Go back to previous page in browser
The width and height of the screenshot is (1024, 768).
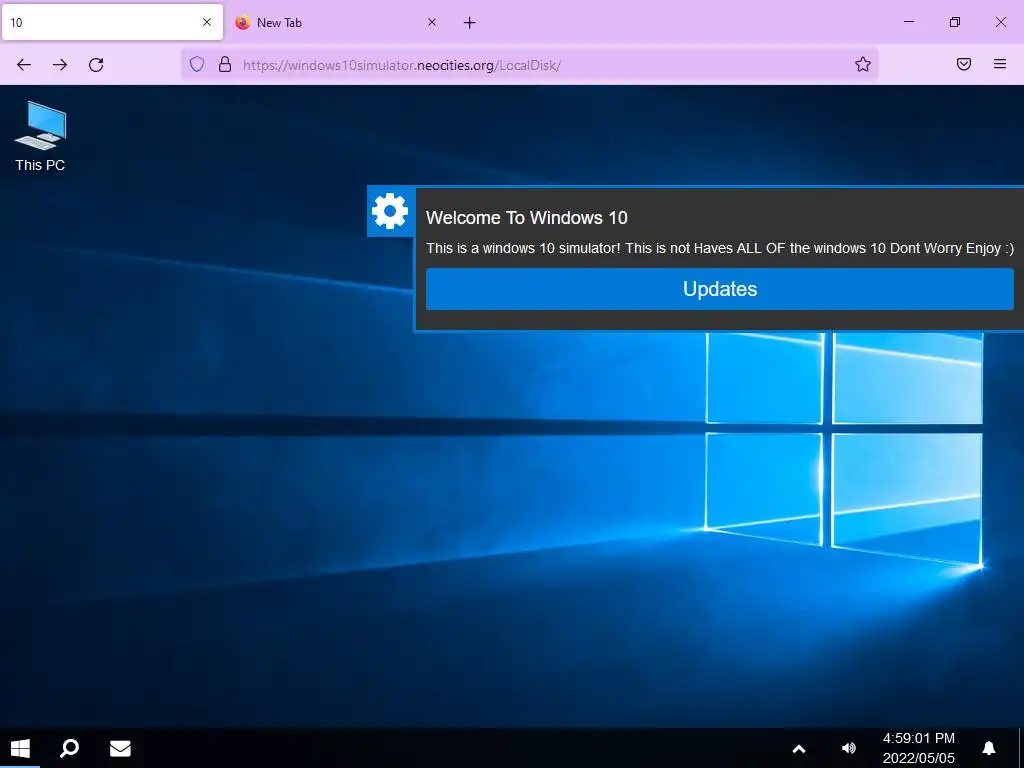tap(24, 65)
